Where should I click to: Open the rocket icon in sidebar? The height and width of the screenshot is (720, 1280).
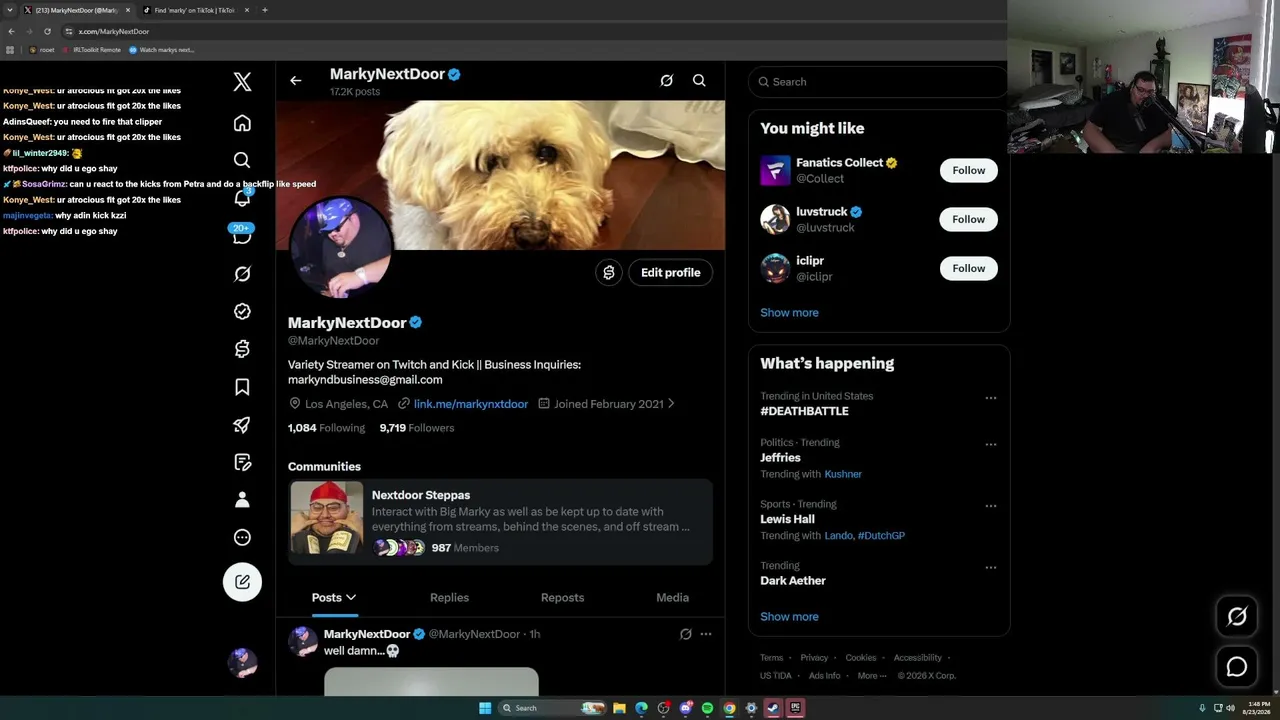242,424
